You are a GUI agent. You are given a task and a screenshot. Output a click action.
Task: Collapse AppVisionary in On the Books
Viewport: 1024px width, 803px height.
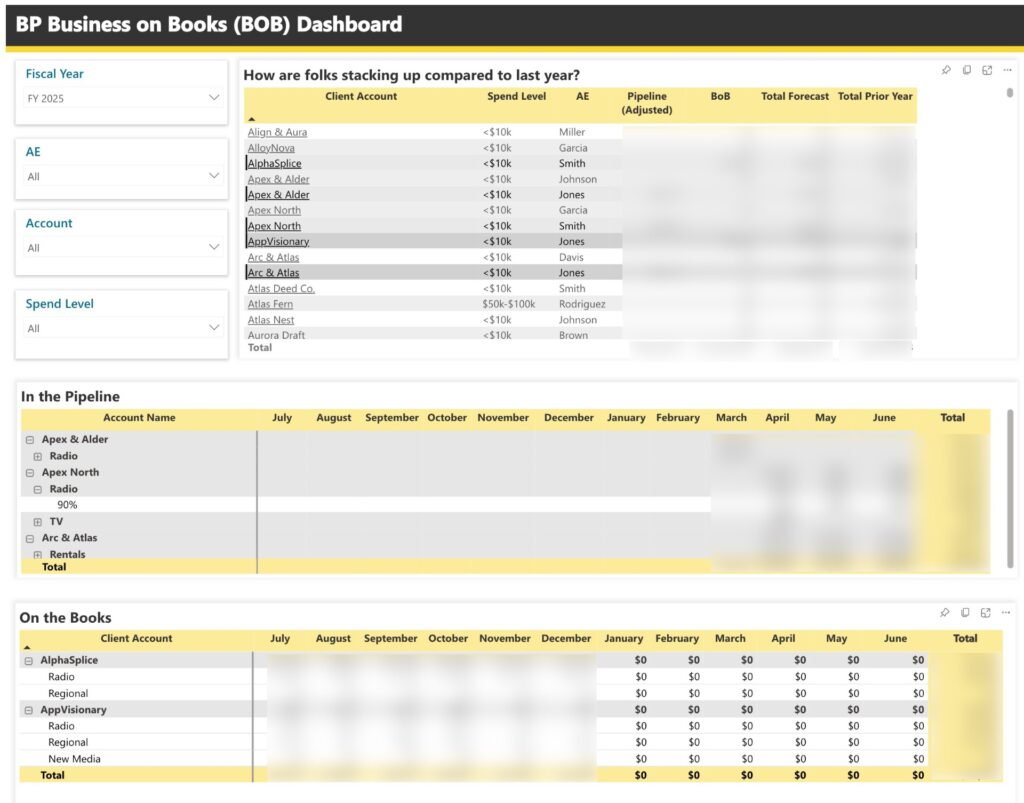(x=29, y=710)
